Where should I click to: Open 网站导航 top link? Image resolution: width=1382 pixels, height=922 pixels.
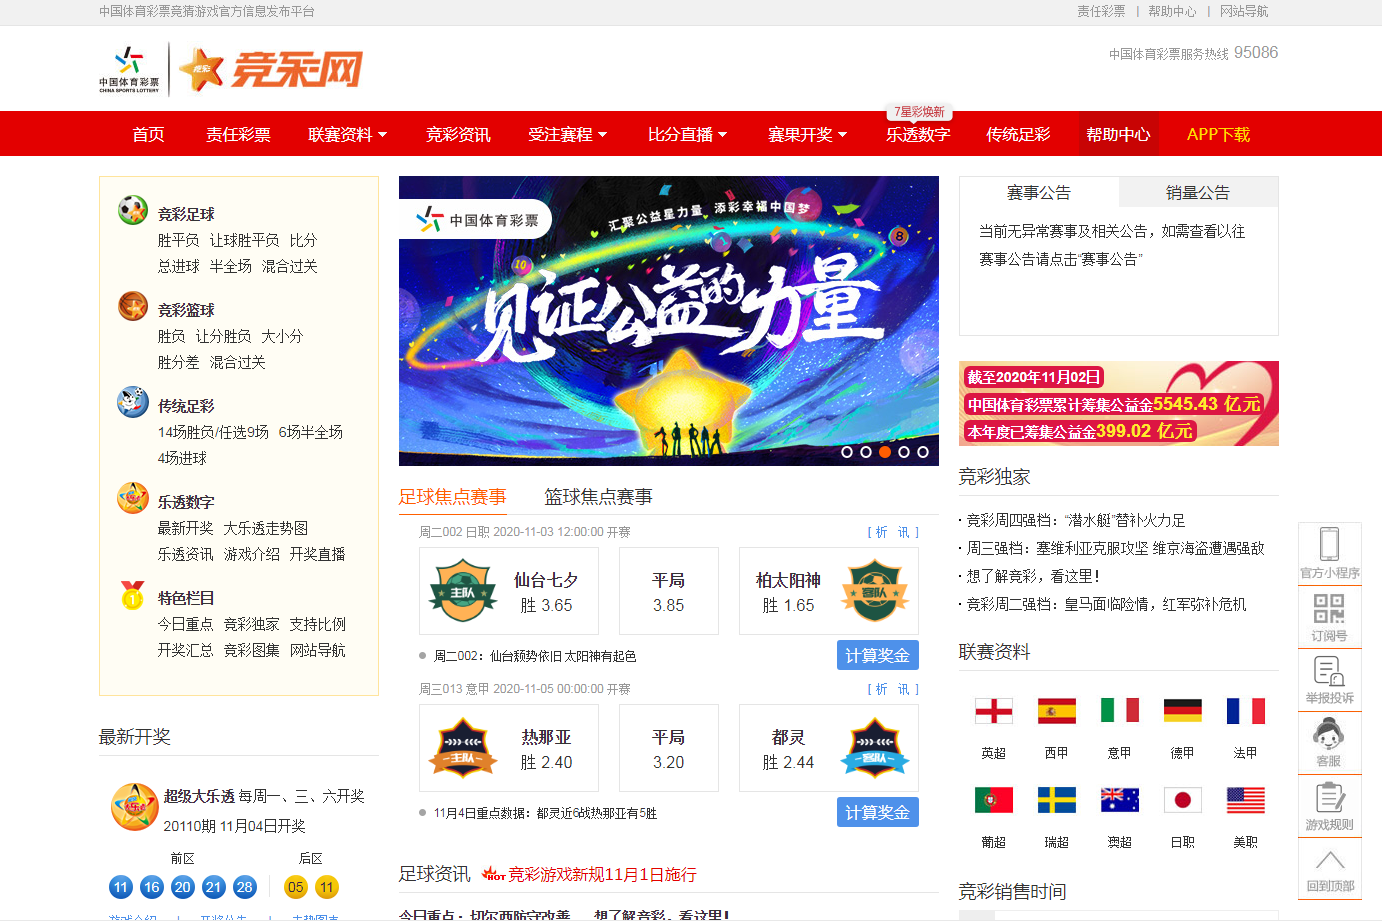[1244, 11]
